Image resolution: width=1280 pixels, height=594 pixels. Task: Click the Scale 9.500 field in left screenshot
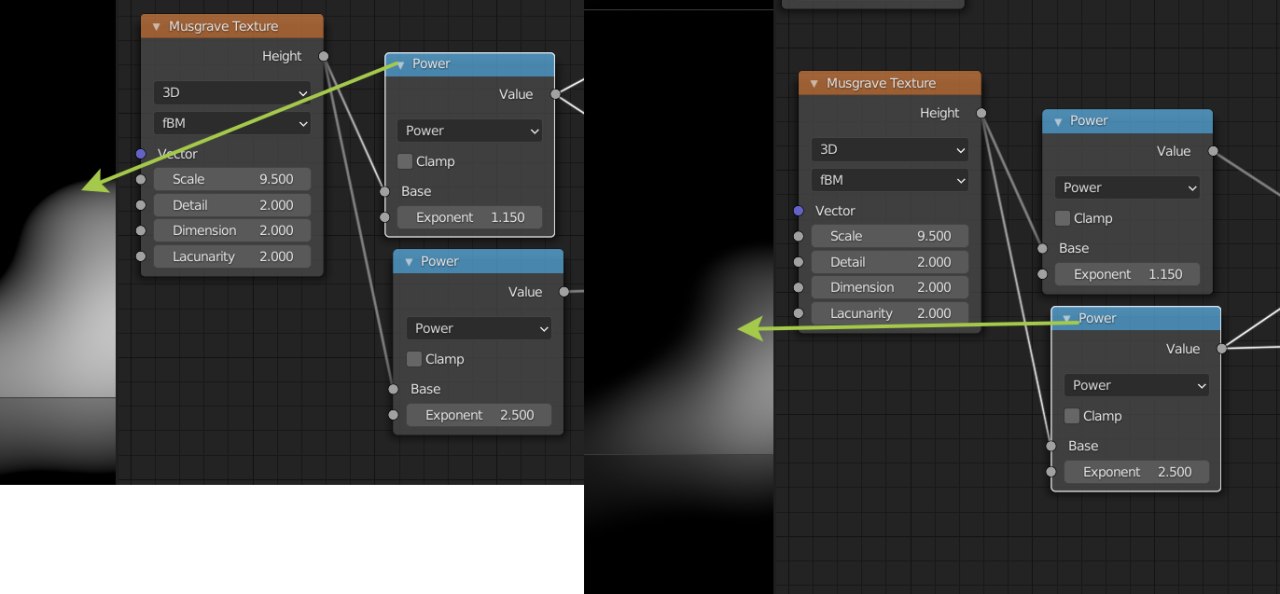click(x=232, y=179)
